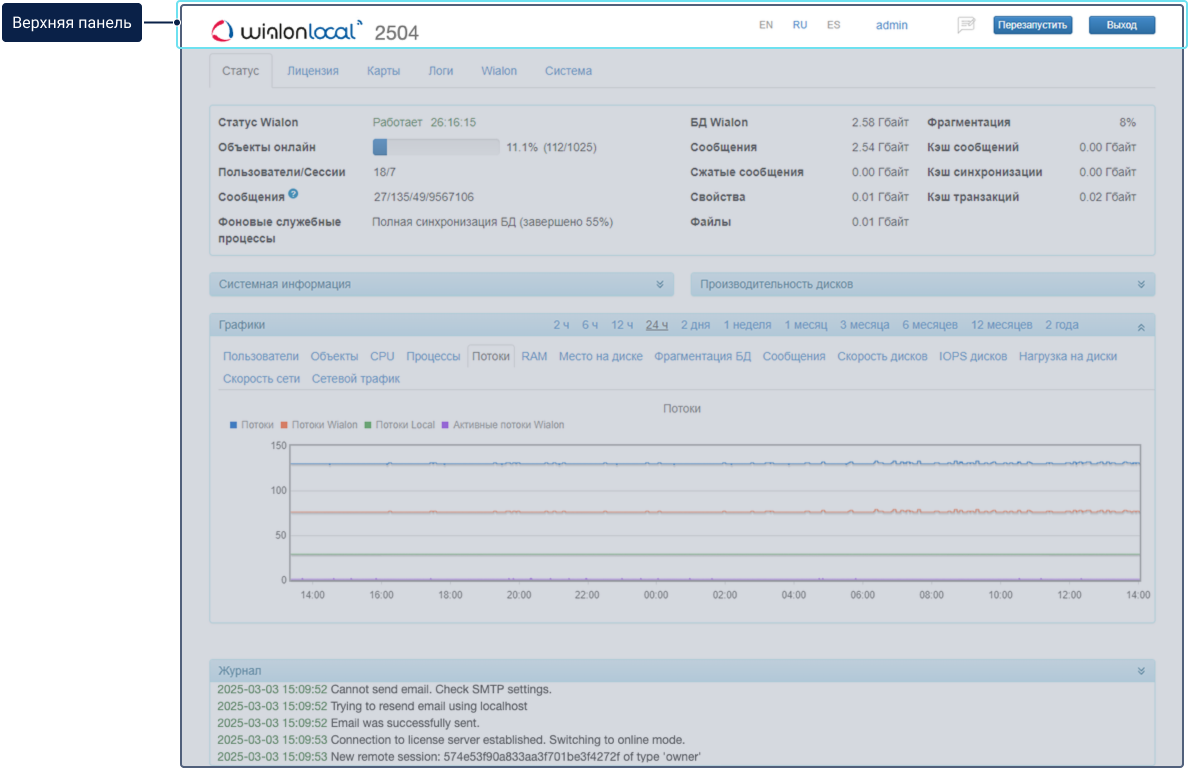This screenshot has width=1188, height=768.
Task: Click the Выход button
Action: pos(1121,25)
